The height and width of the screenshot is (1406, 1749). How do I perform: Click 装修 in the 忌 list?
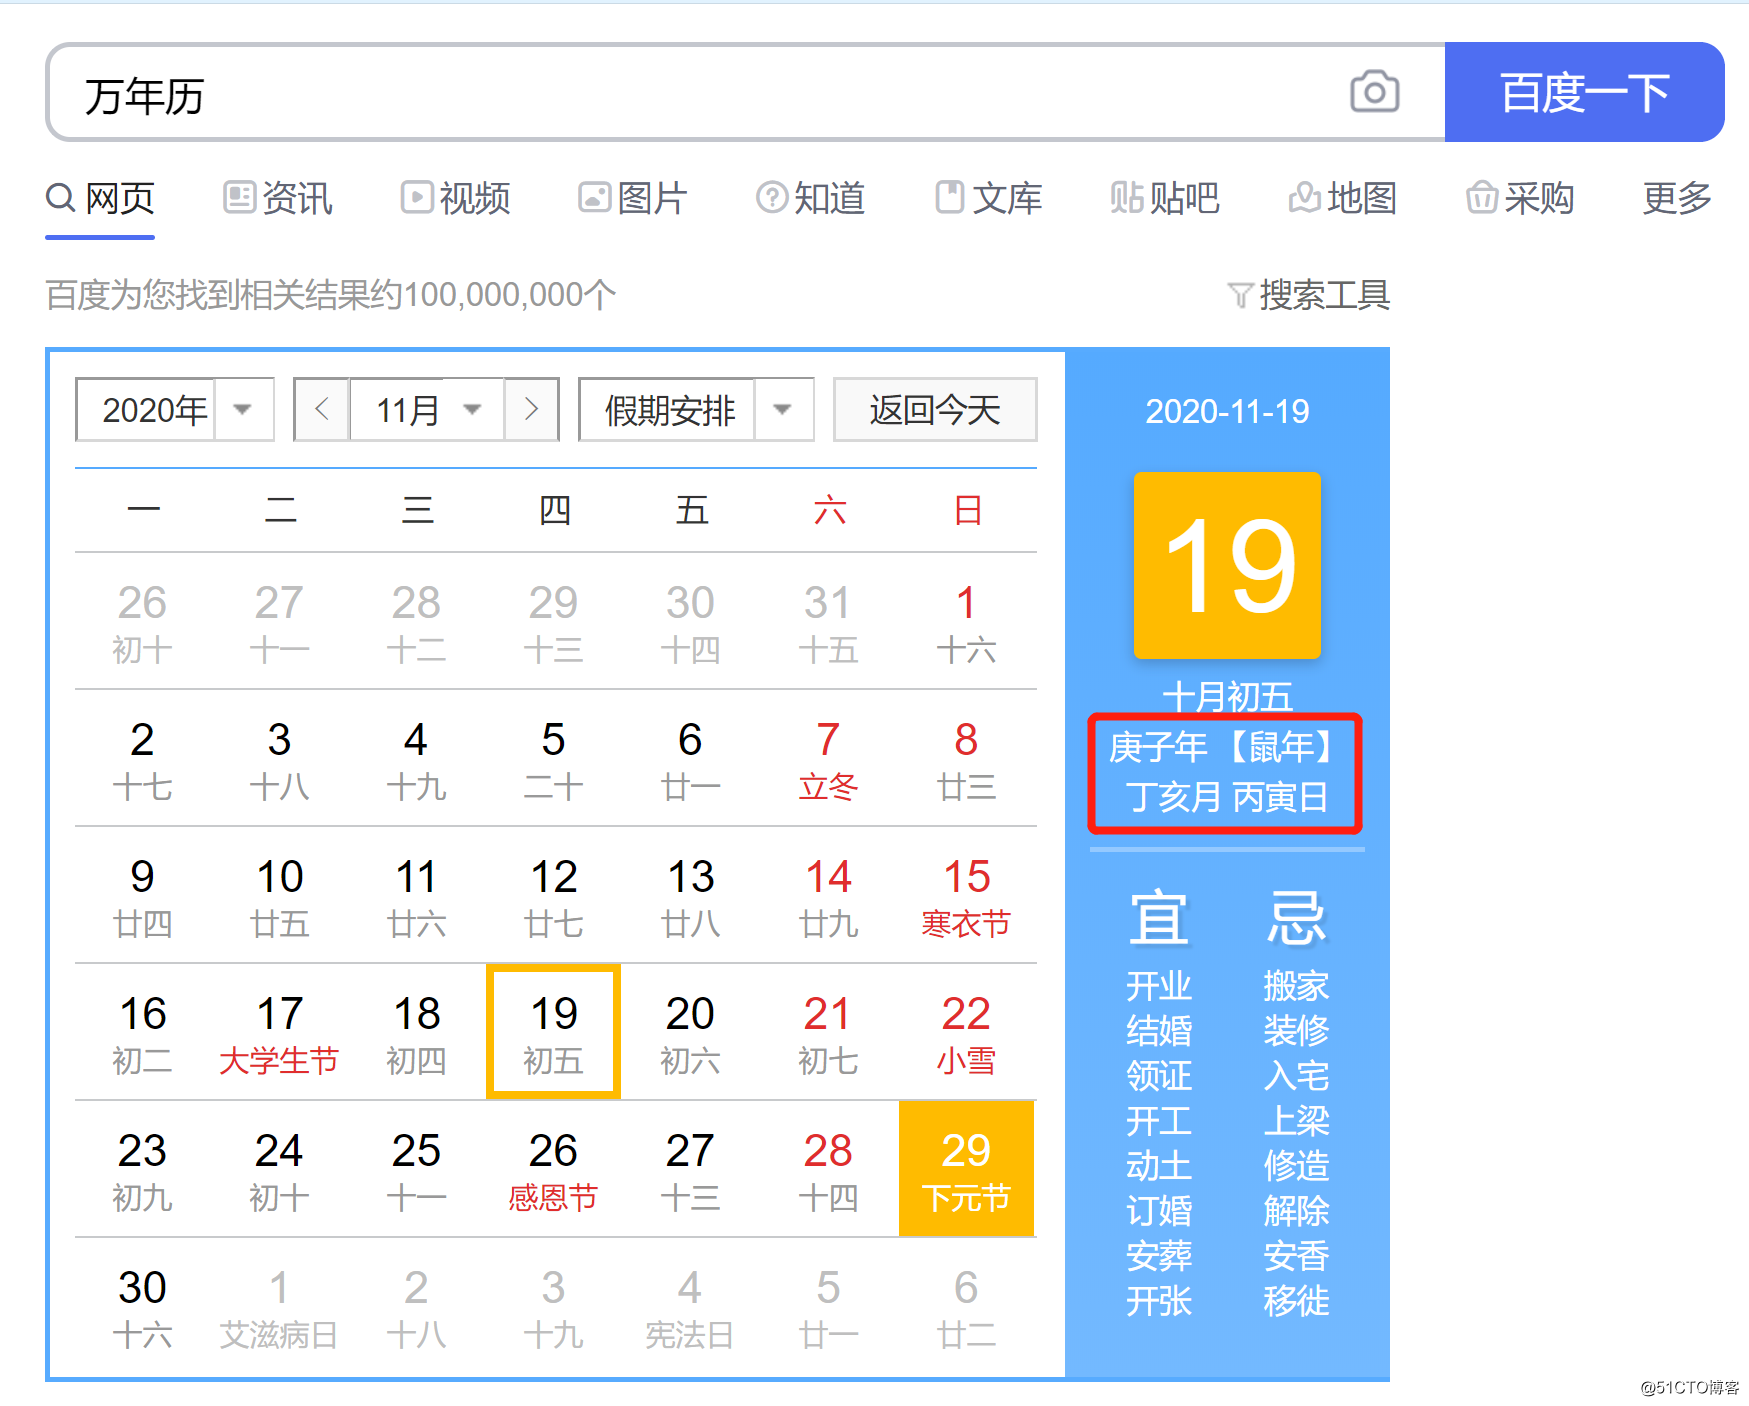1296,1030
